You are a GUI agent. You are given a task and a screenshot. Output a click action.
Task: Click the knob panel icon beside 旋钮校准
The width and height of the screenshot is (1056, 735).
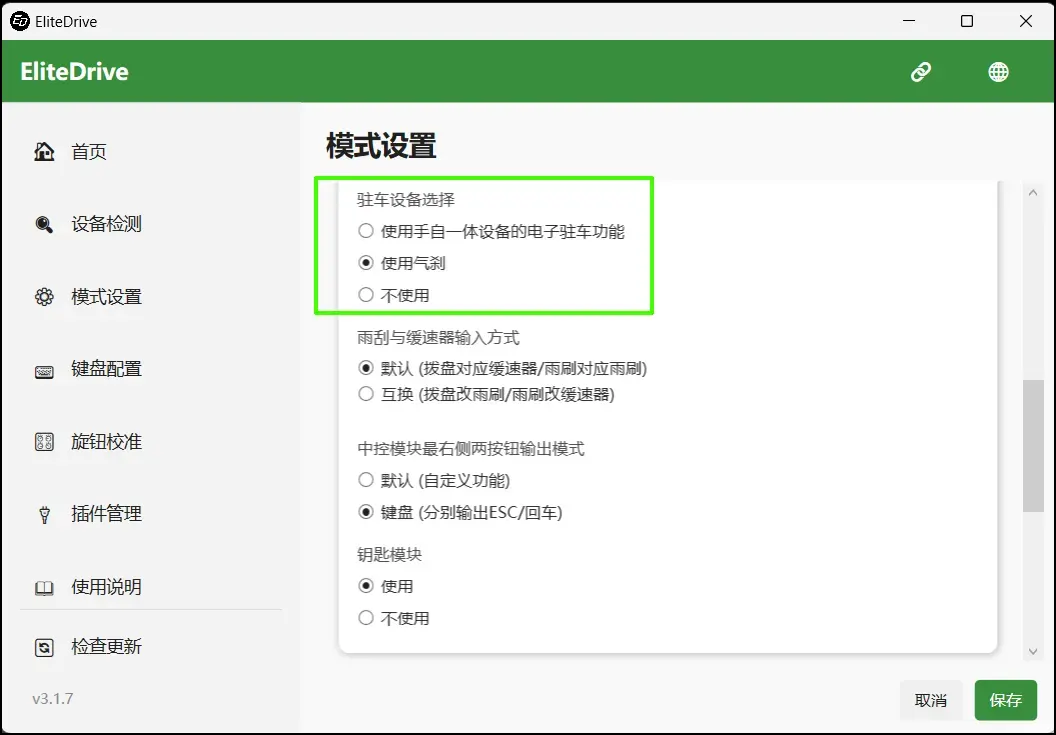tap(44, 442)
